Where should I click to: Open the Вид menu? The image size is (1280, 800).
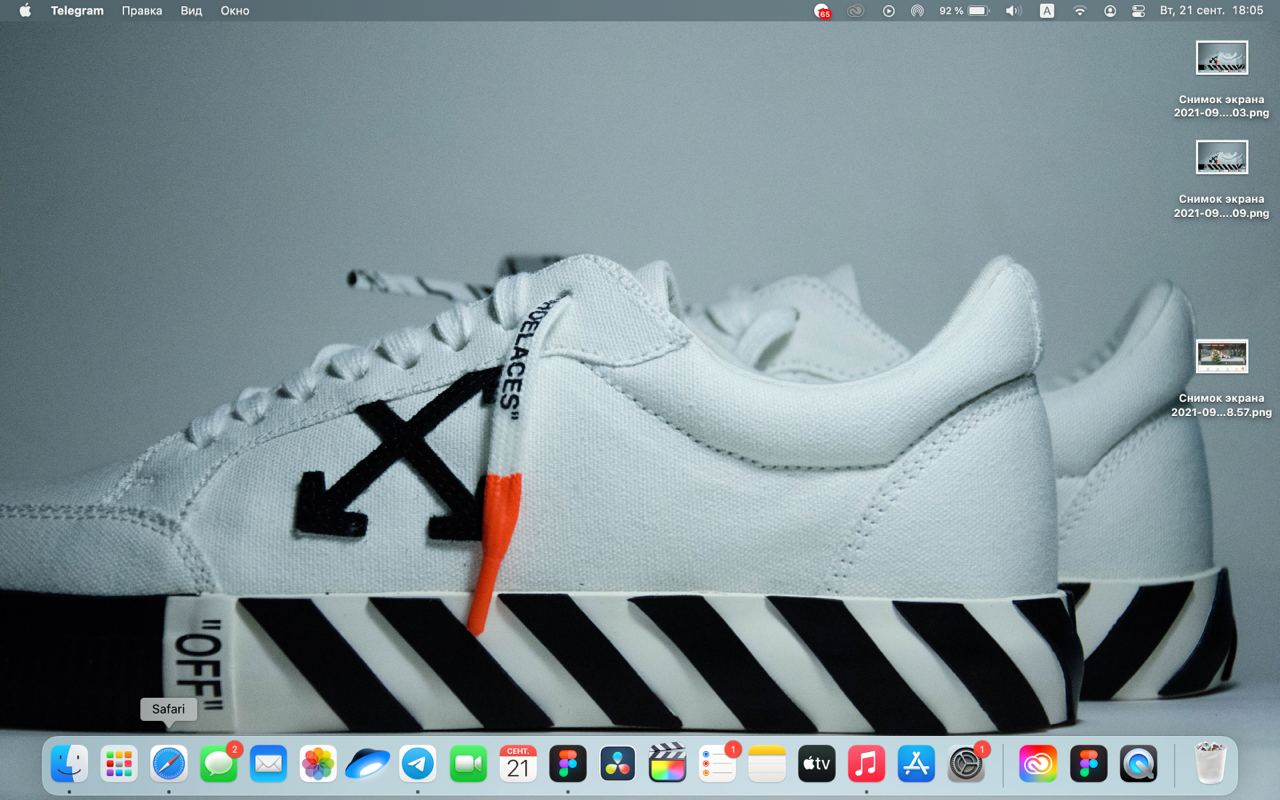[192, 11]
